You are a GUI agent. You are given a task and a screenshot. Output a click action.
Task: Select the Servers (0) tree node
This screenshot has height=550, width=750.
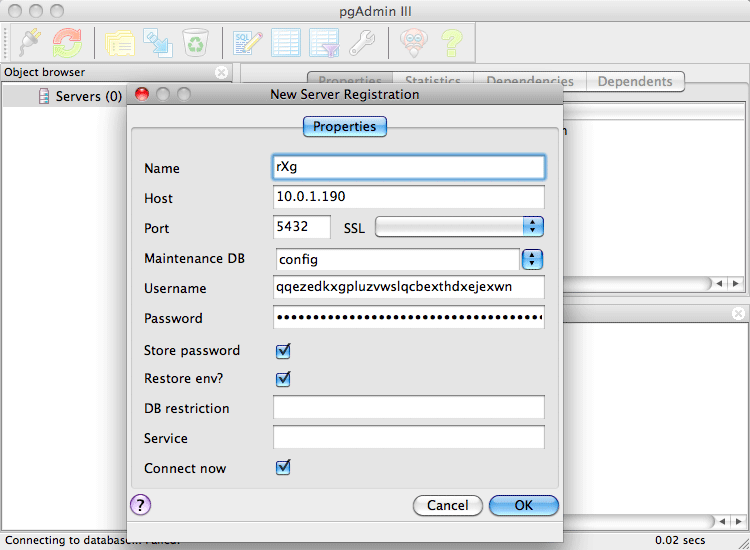point(88,97)
